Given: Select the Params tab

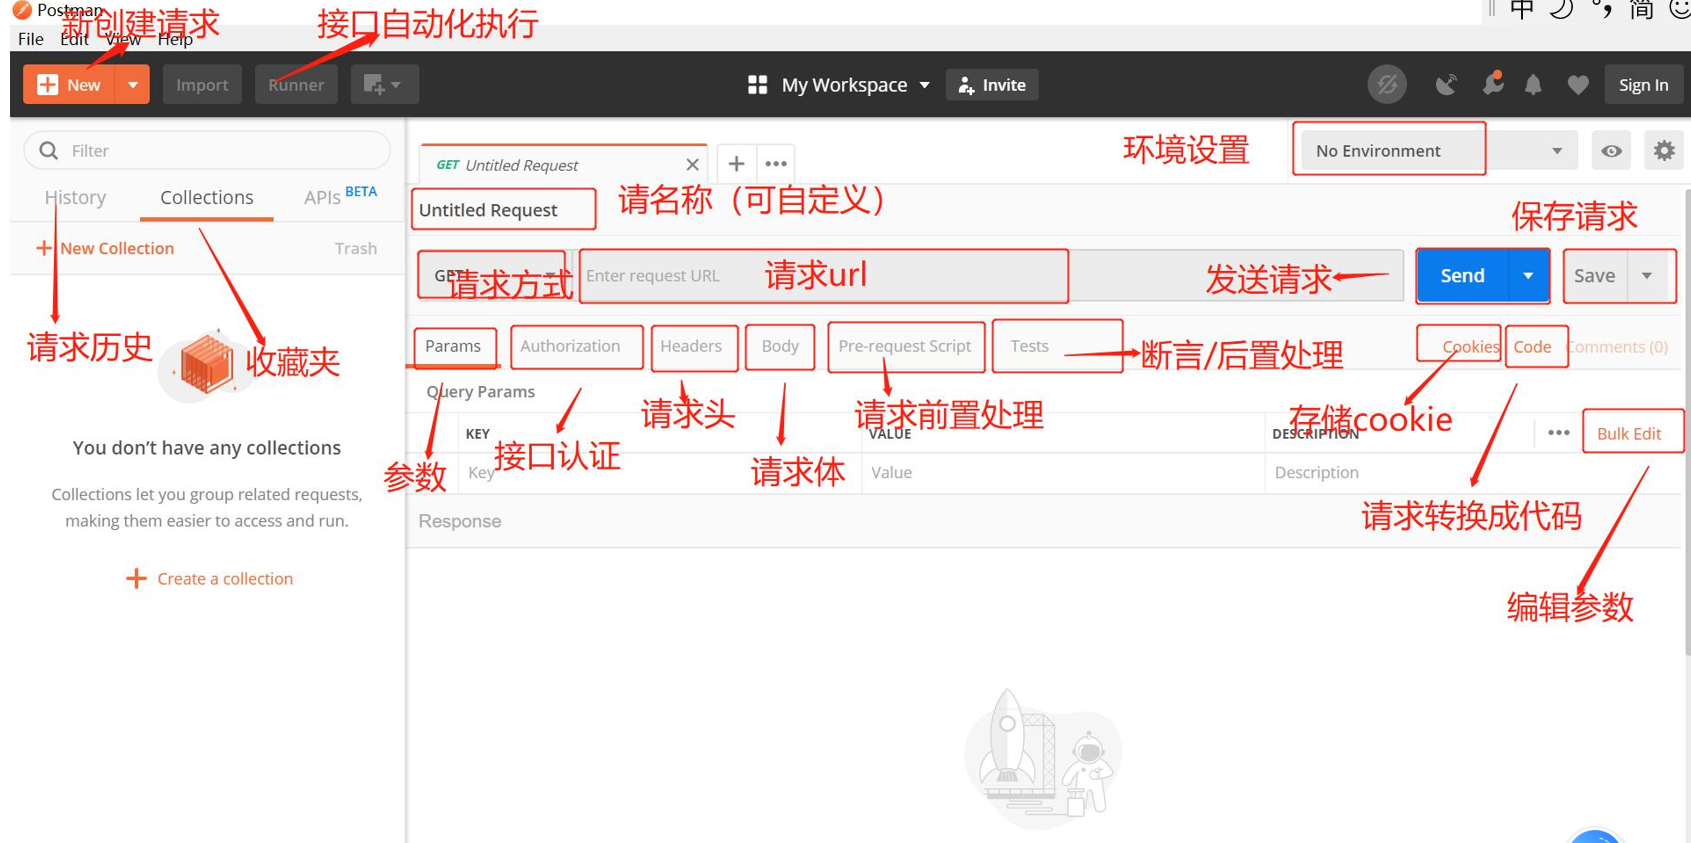Looking at the screenshot, I should (453, 346).
